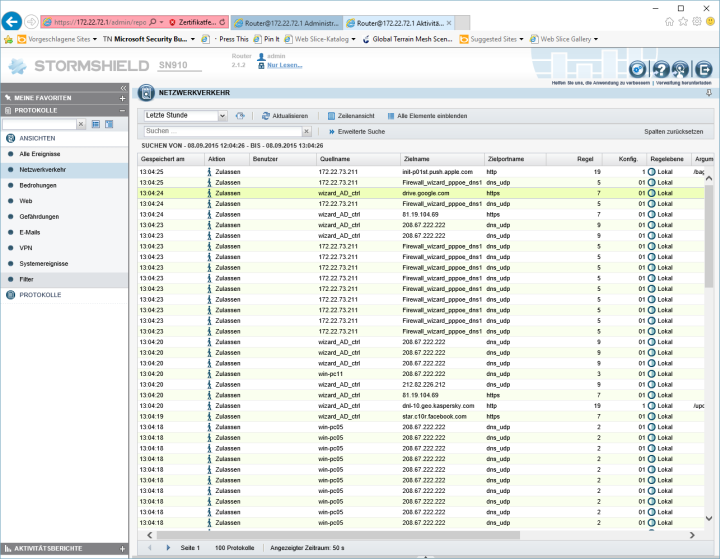
Task: Click Spalten zurücksetzen
Action: coord(673,131)
